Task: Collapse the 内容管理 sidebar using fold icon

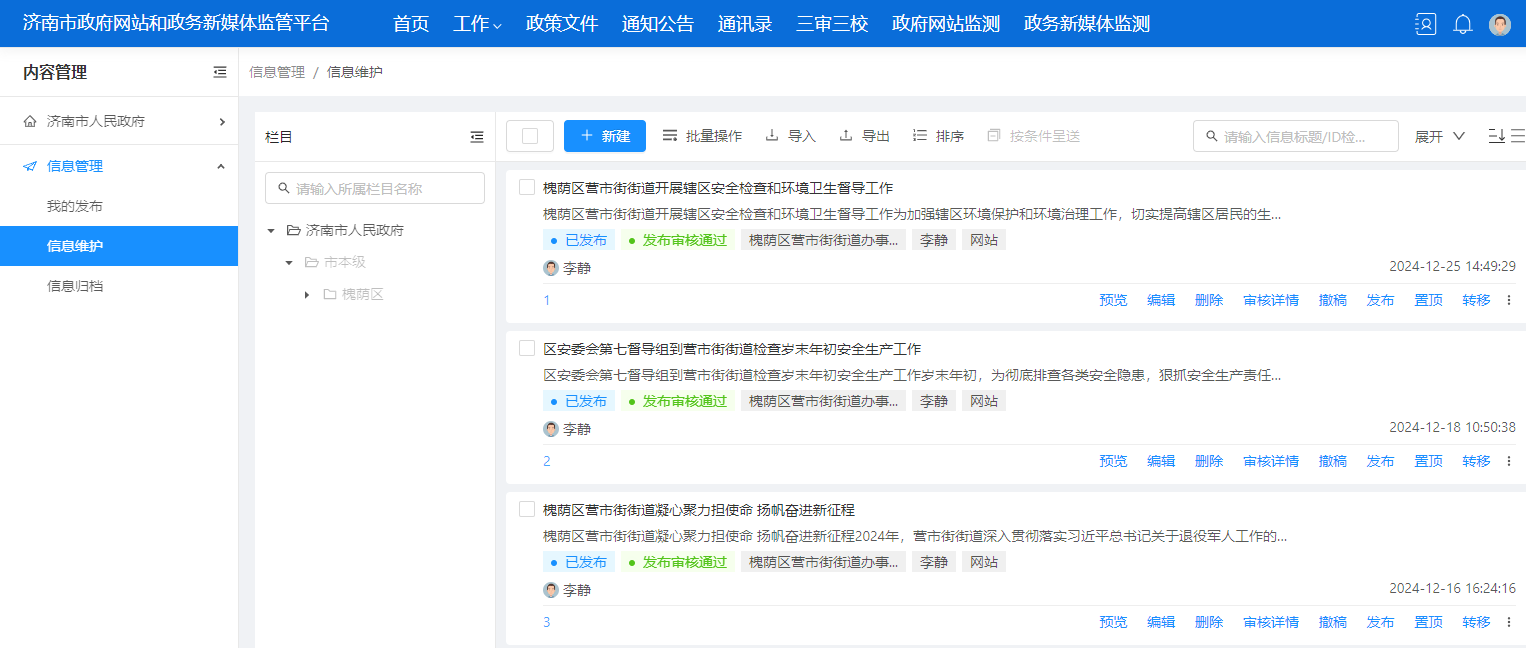Action: [220, 72]
